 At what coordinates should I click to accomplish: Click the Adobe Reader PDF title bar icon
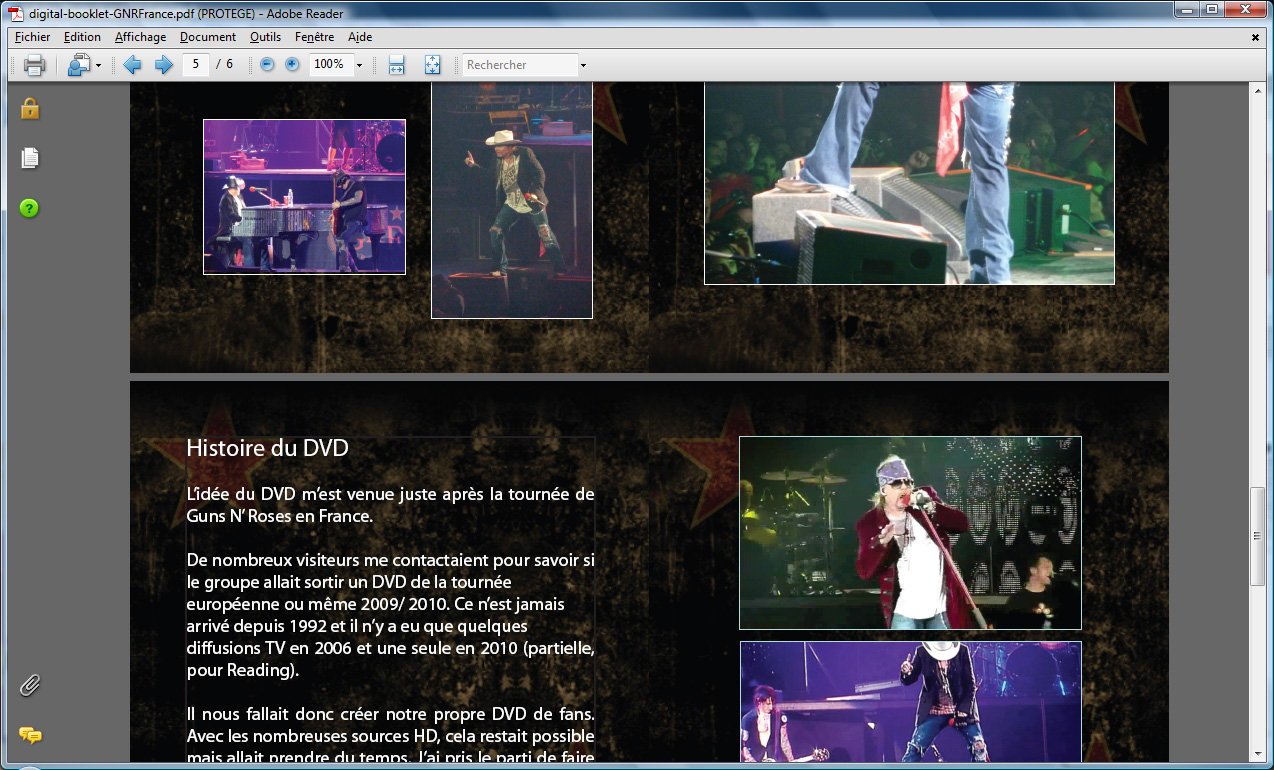16,12
